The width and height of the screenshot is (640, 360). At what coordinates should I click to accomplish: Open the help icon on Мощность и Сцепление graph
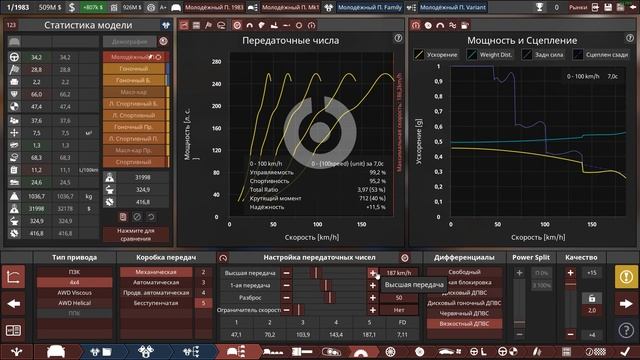tap(629, 38)
